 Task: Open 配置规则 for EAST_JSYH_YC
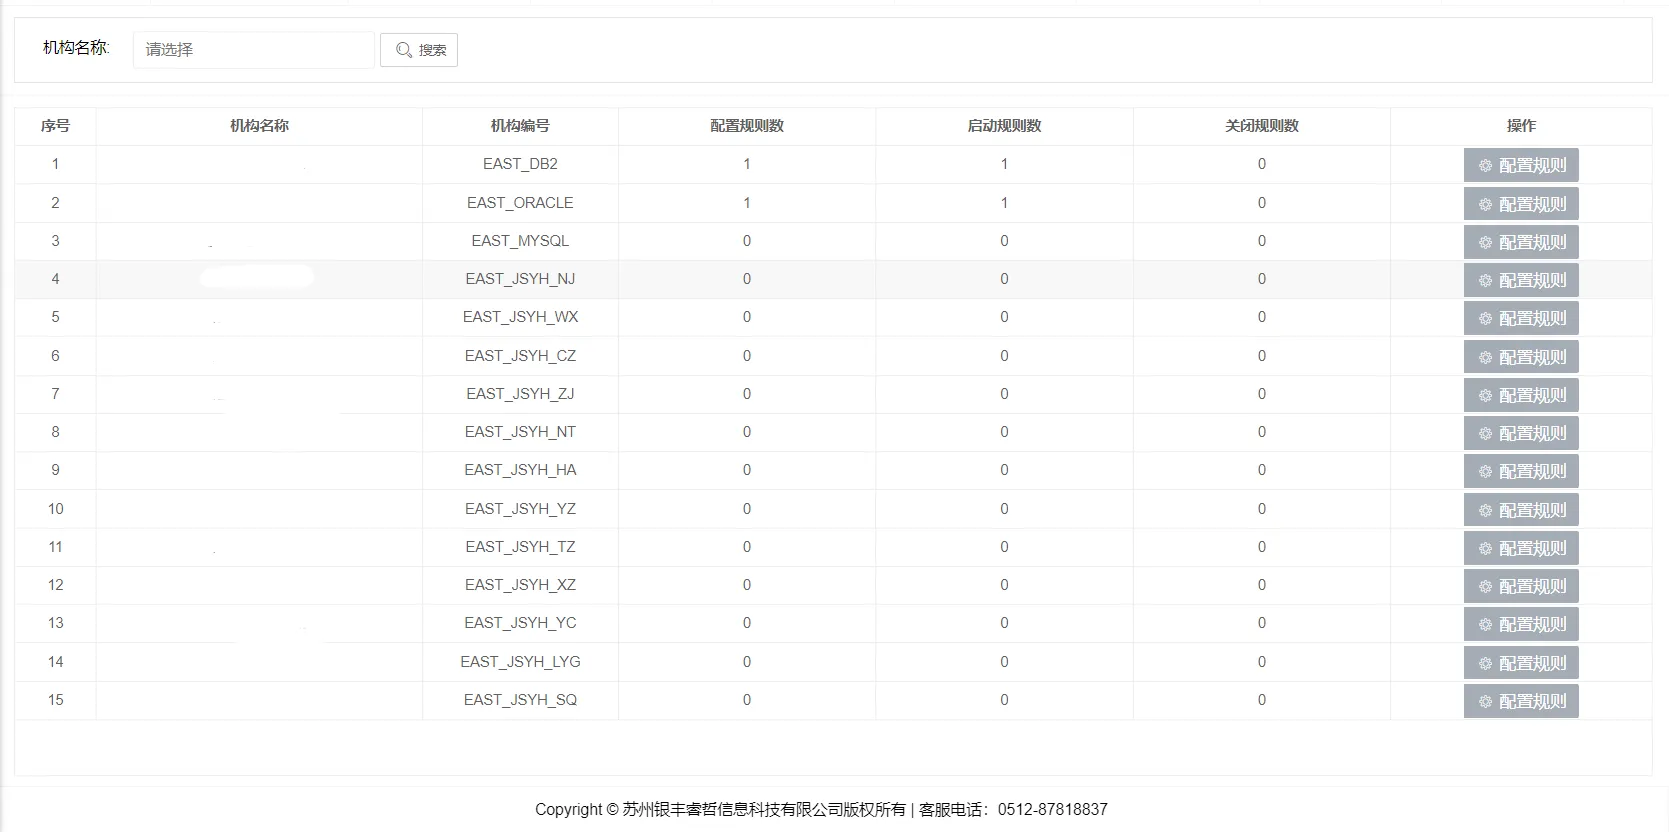(x=1520, y=625)
